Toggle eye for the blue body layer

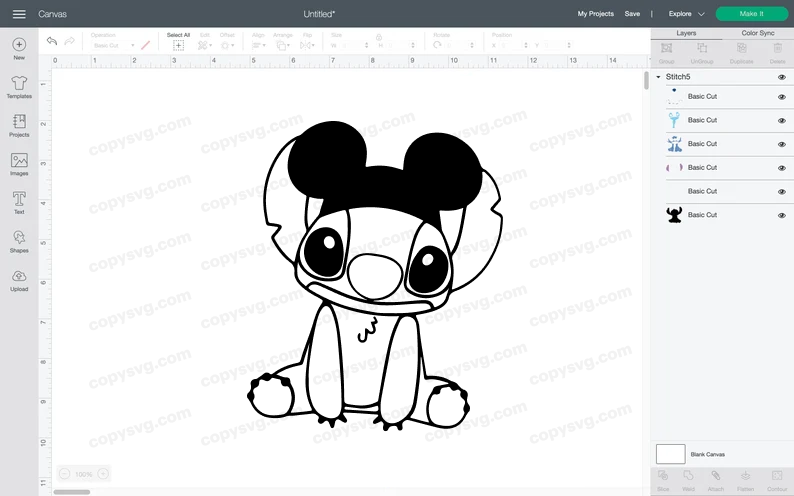[x=782, y=144]
